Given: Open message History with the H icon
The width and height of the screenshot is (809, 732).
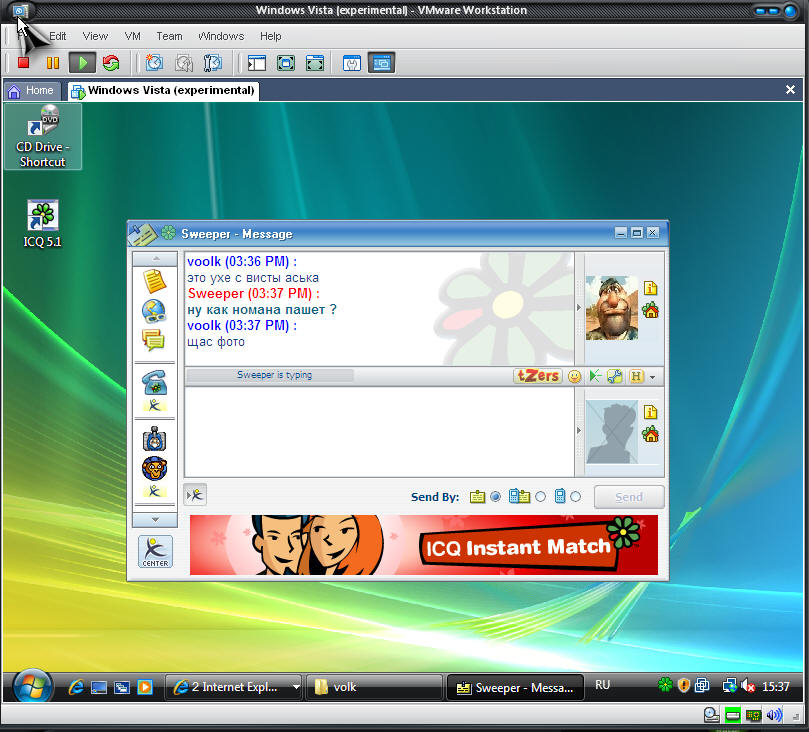Looking at the screenshot, I should [636, 377].
